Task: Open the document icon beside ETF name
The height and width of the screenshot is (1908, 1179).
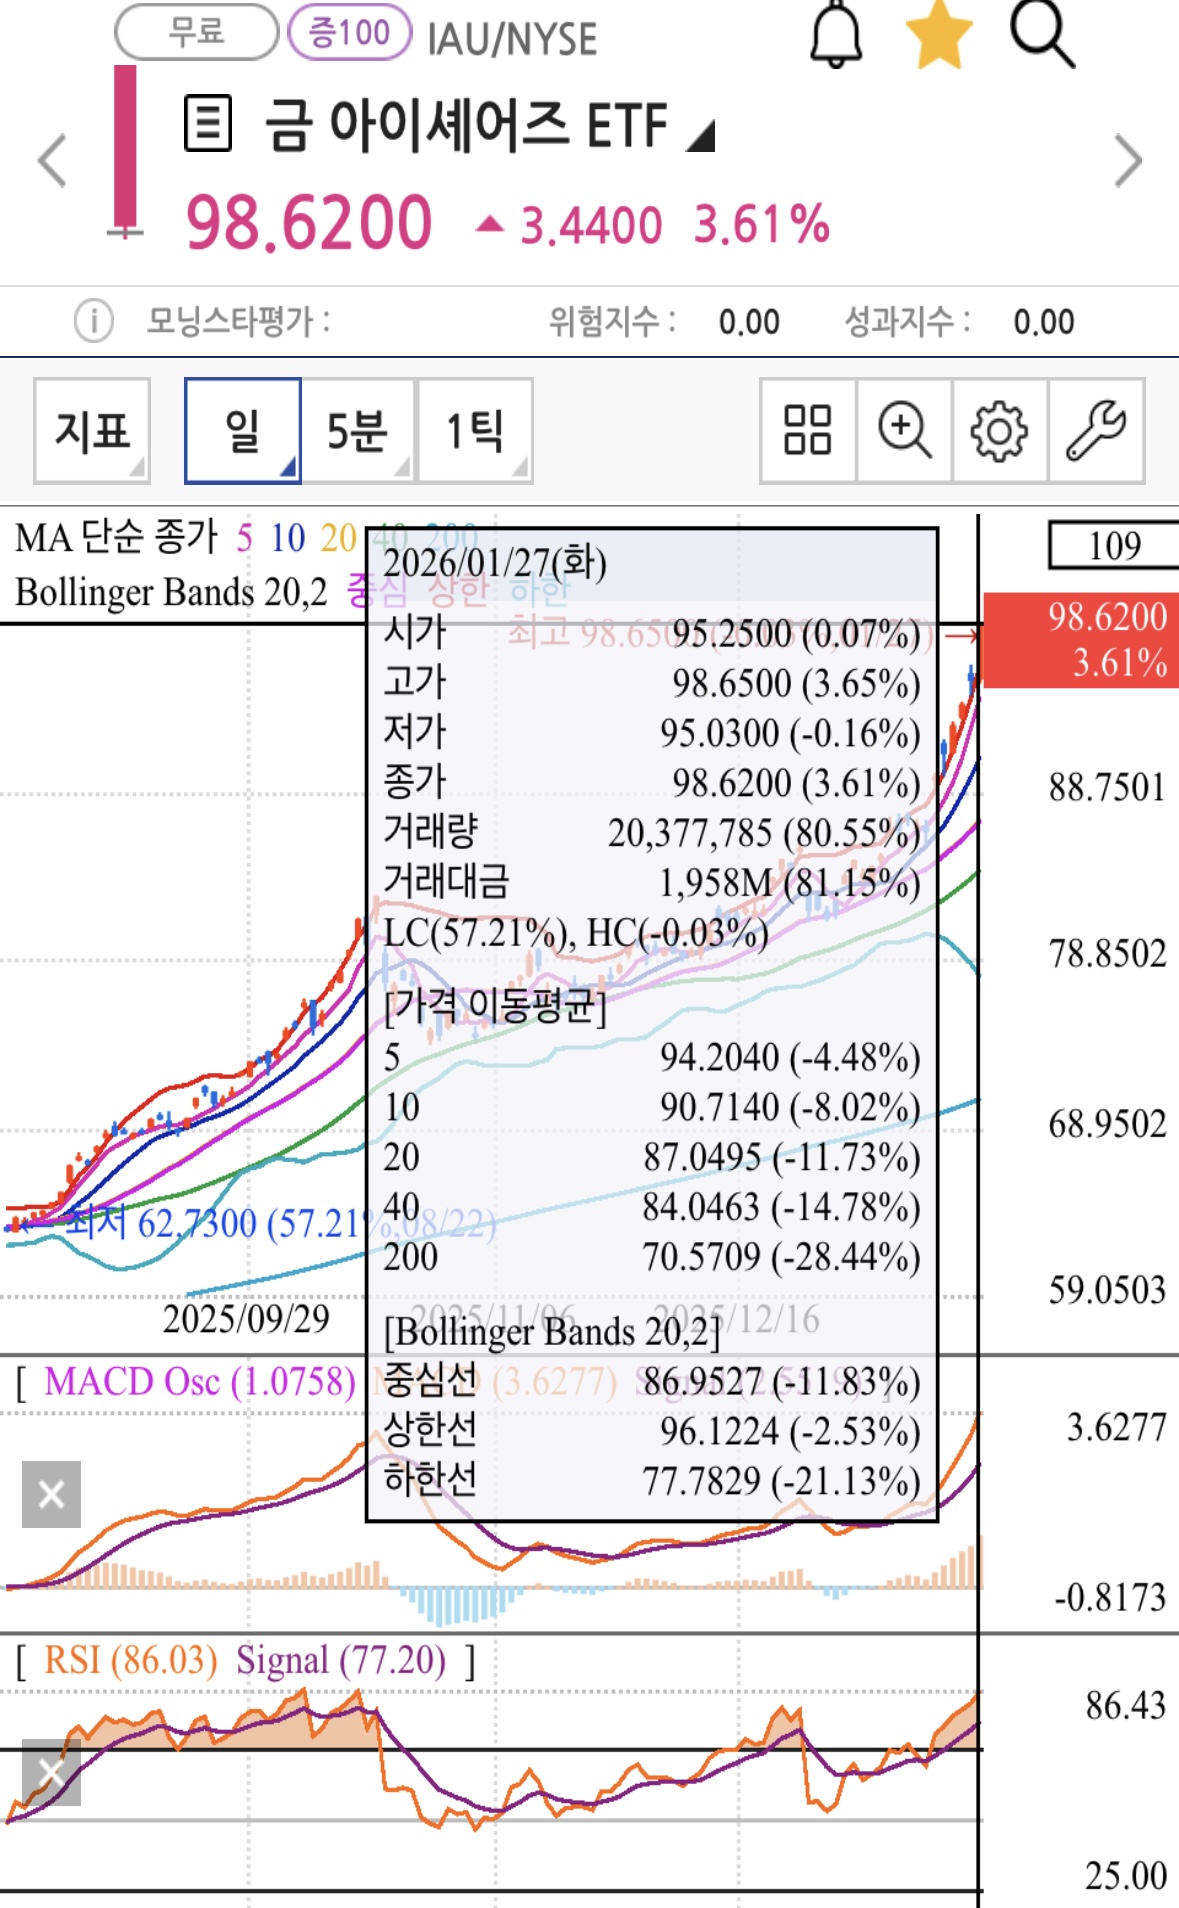Action: [x=208, y=123]
